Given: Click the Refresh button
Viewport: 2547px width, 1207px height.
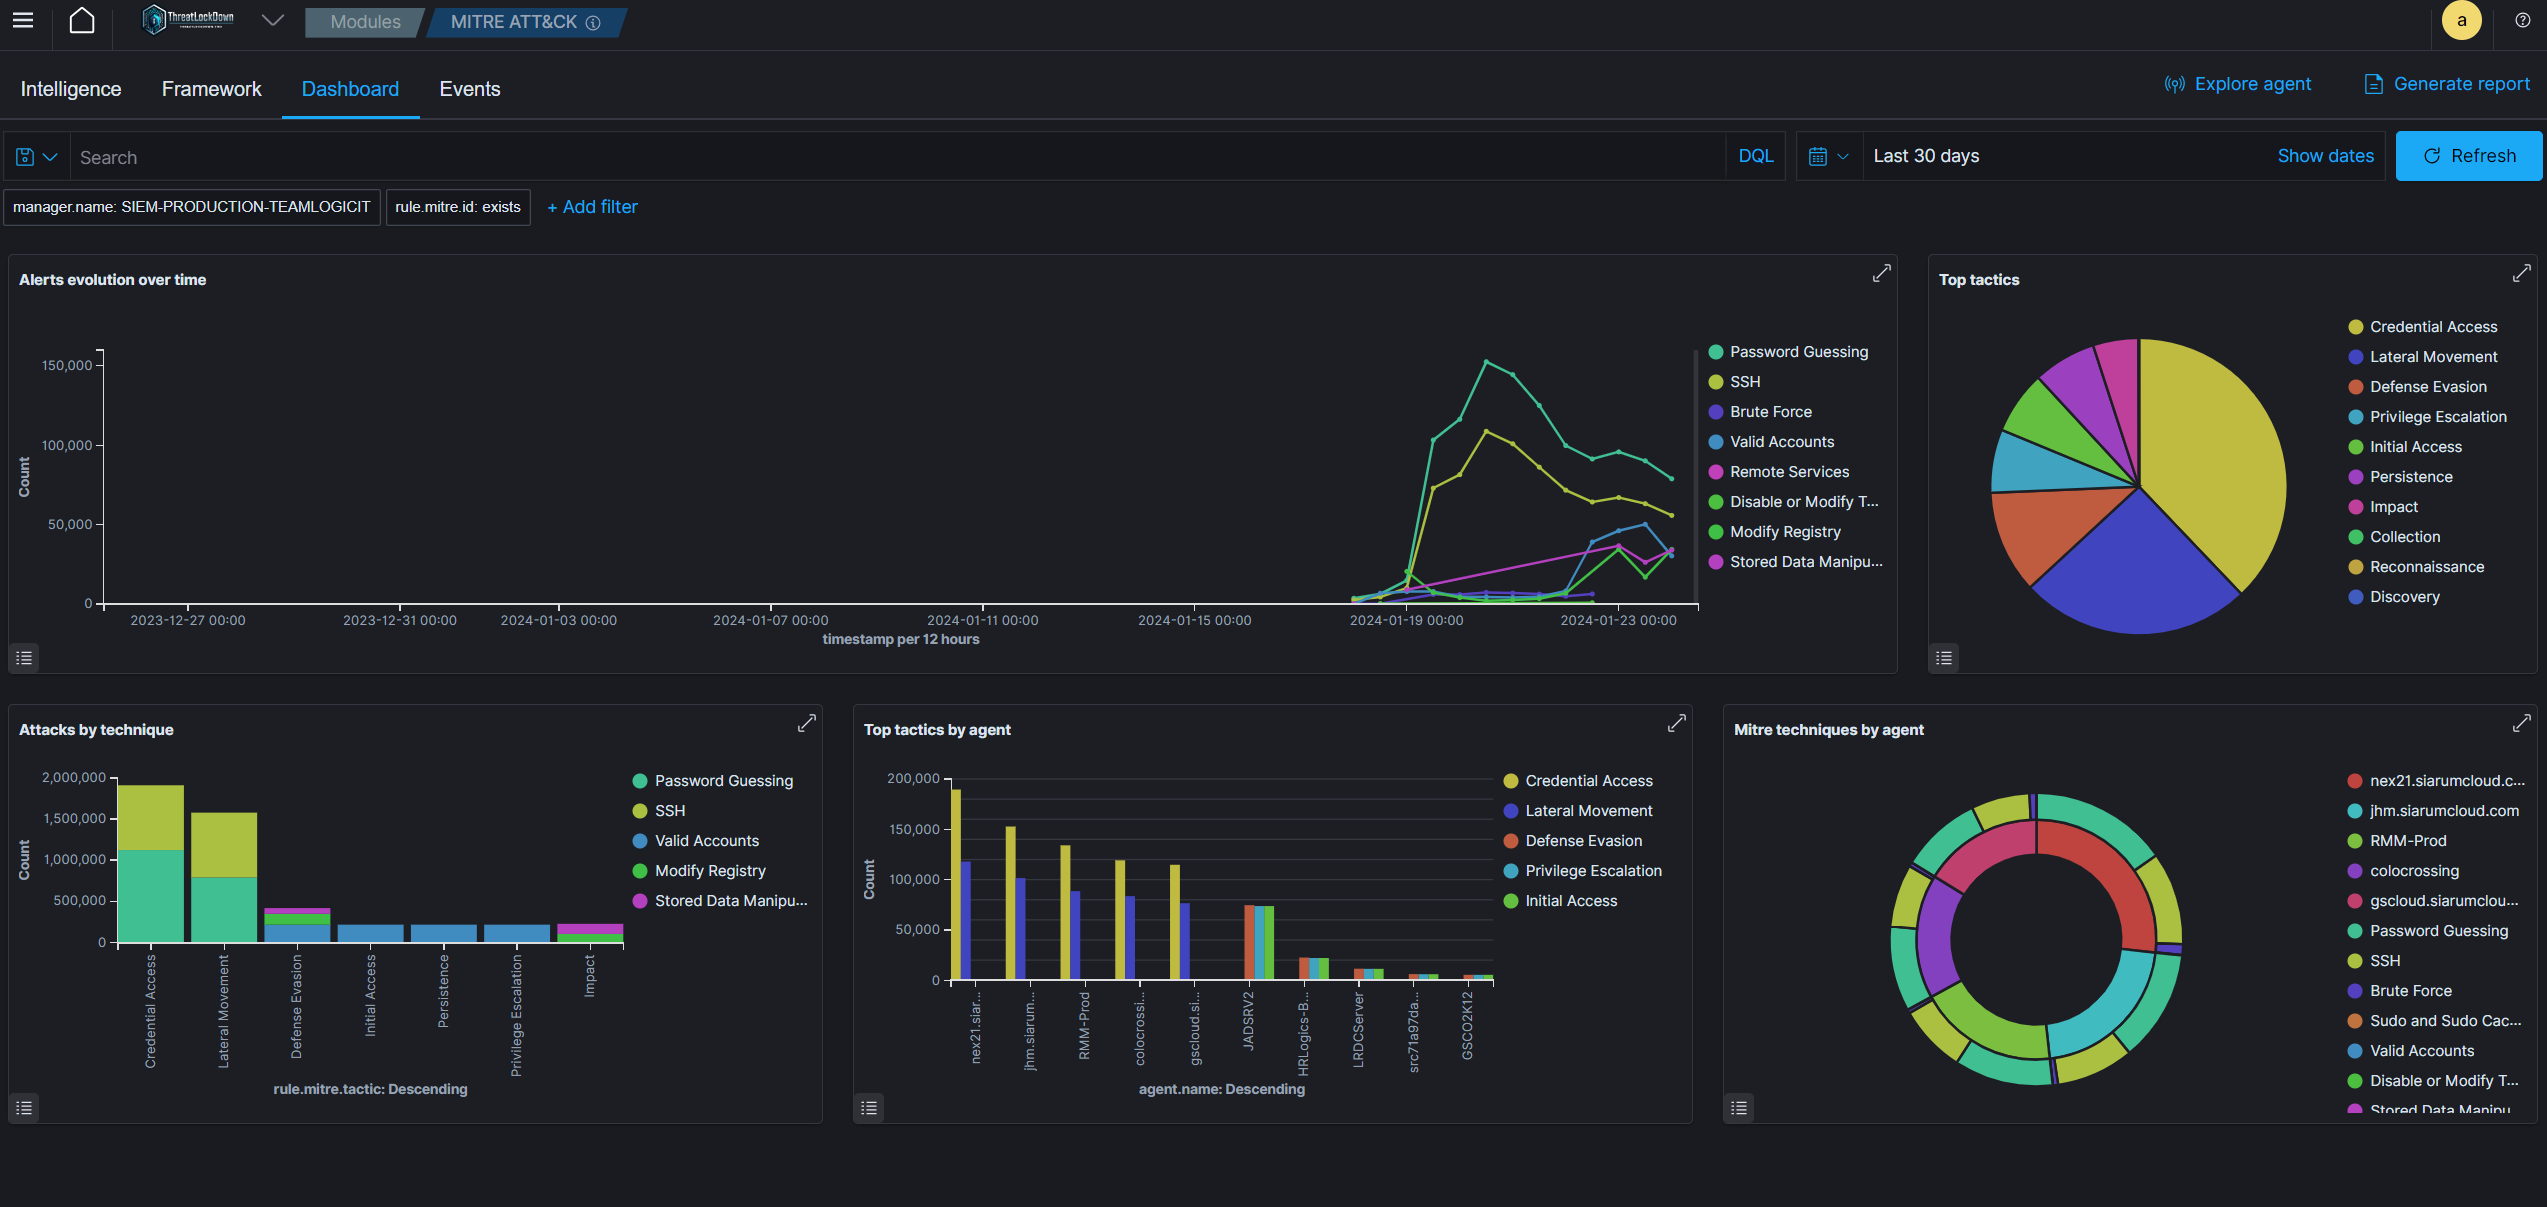Looking at the screenshot, I should (2469, 156).
